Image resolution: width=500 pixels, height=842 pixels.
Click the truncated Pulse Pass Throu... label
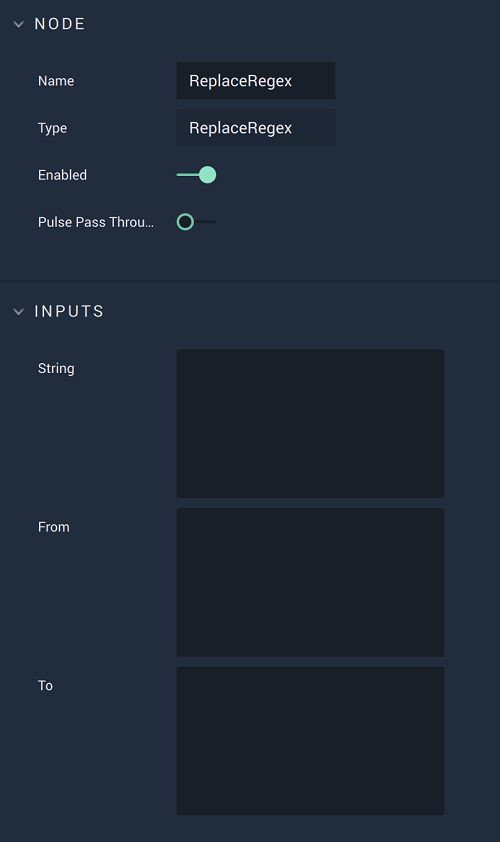(x=96, y=222)
